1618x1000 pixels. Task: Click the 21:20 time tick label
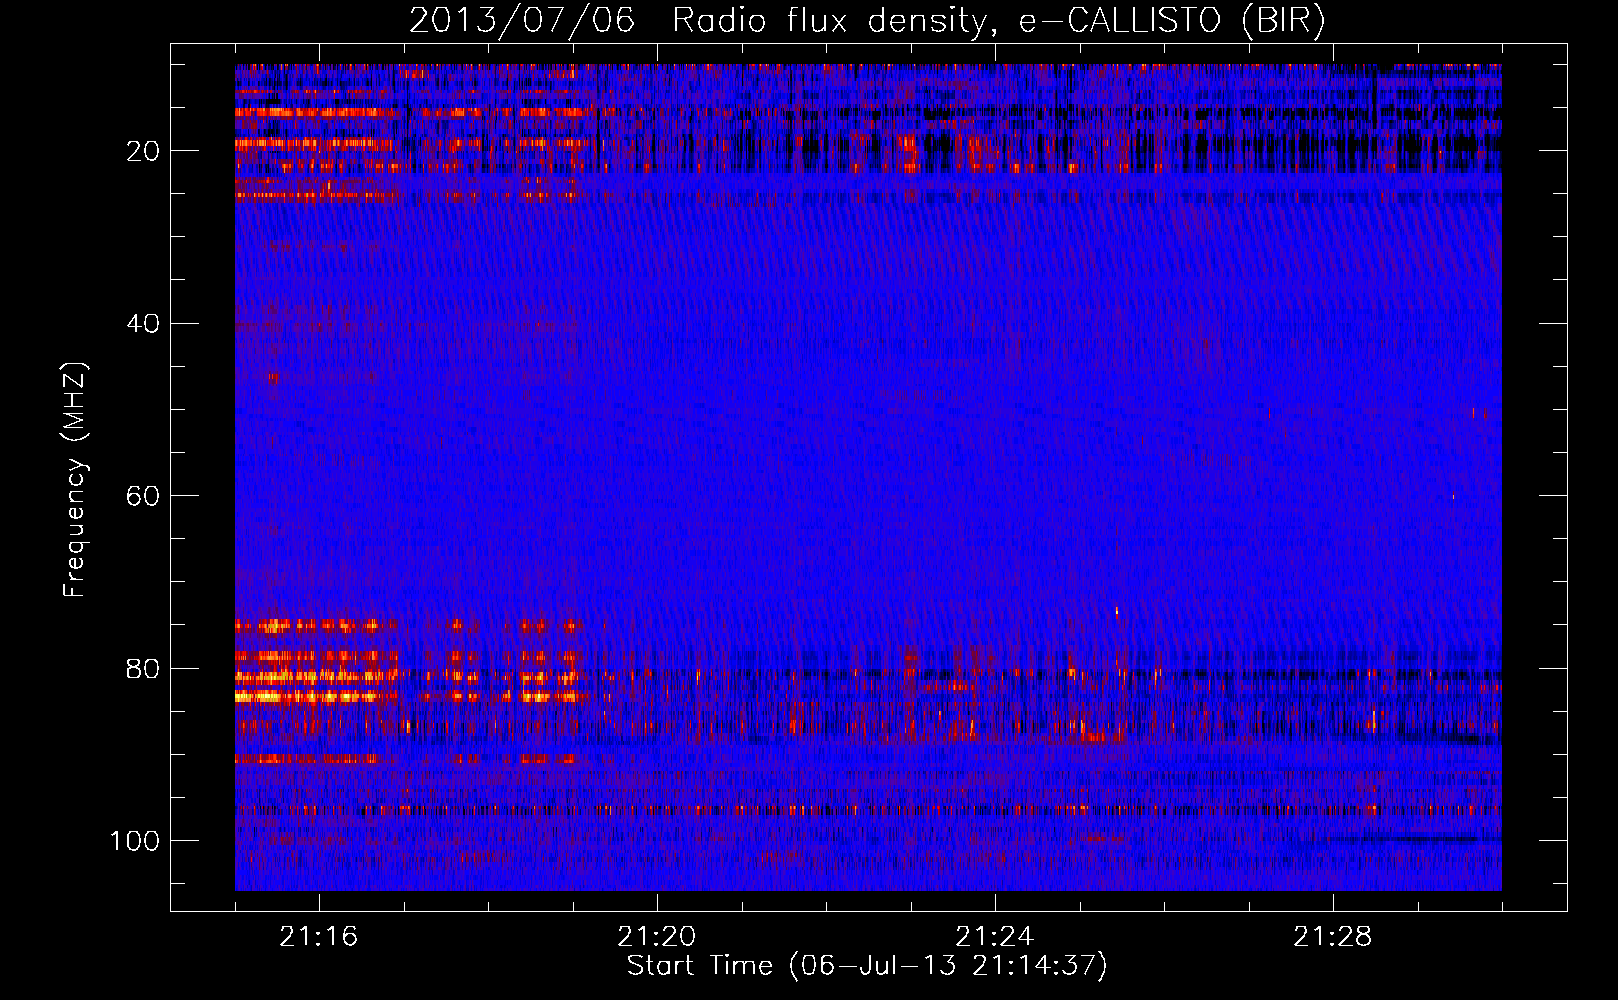coord(657,937)
